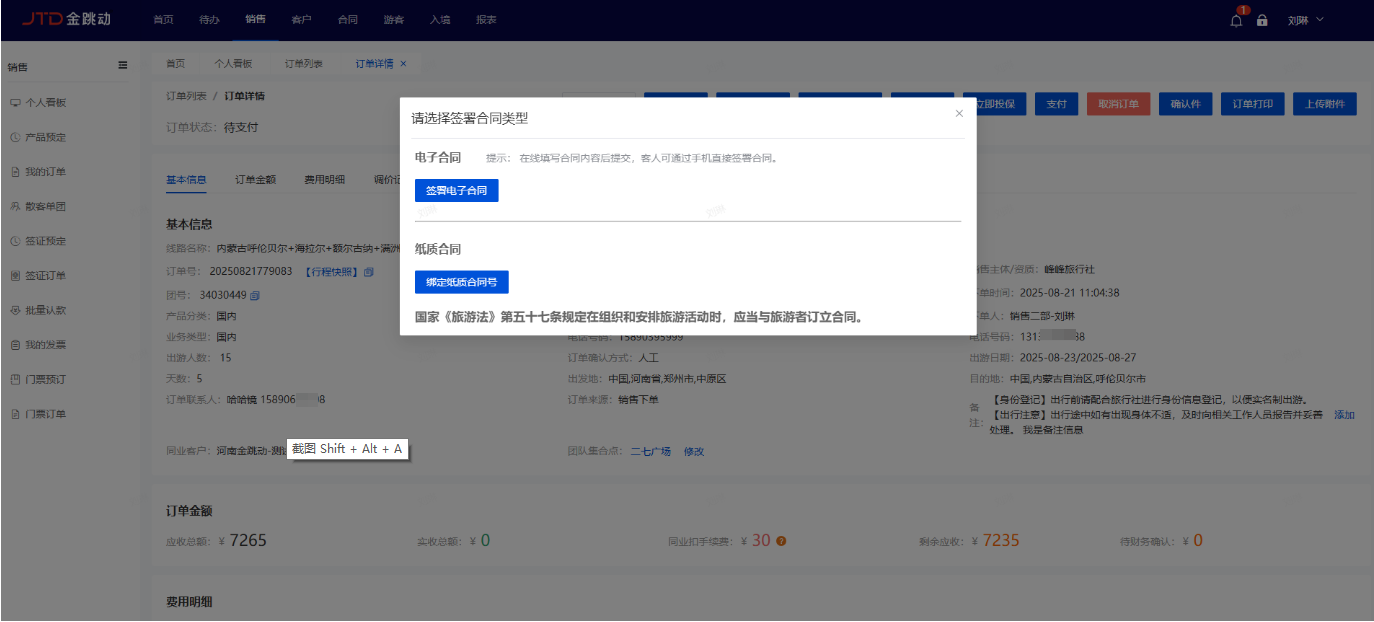Screen dimensions: 1374x622
Task: Click 修改 link beside 二七广场
Action: 694,451
